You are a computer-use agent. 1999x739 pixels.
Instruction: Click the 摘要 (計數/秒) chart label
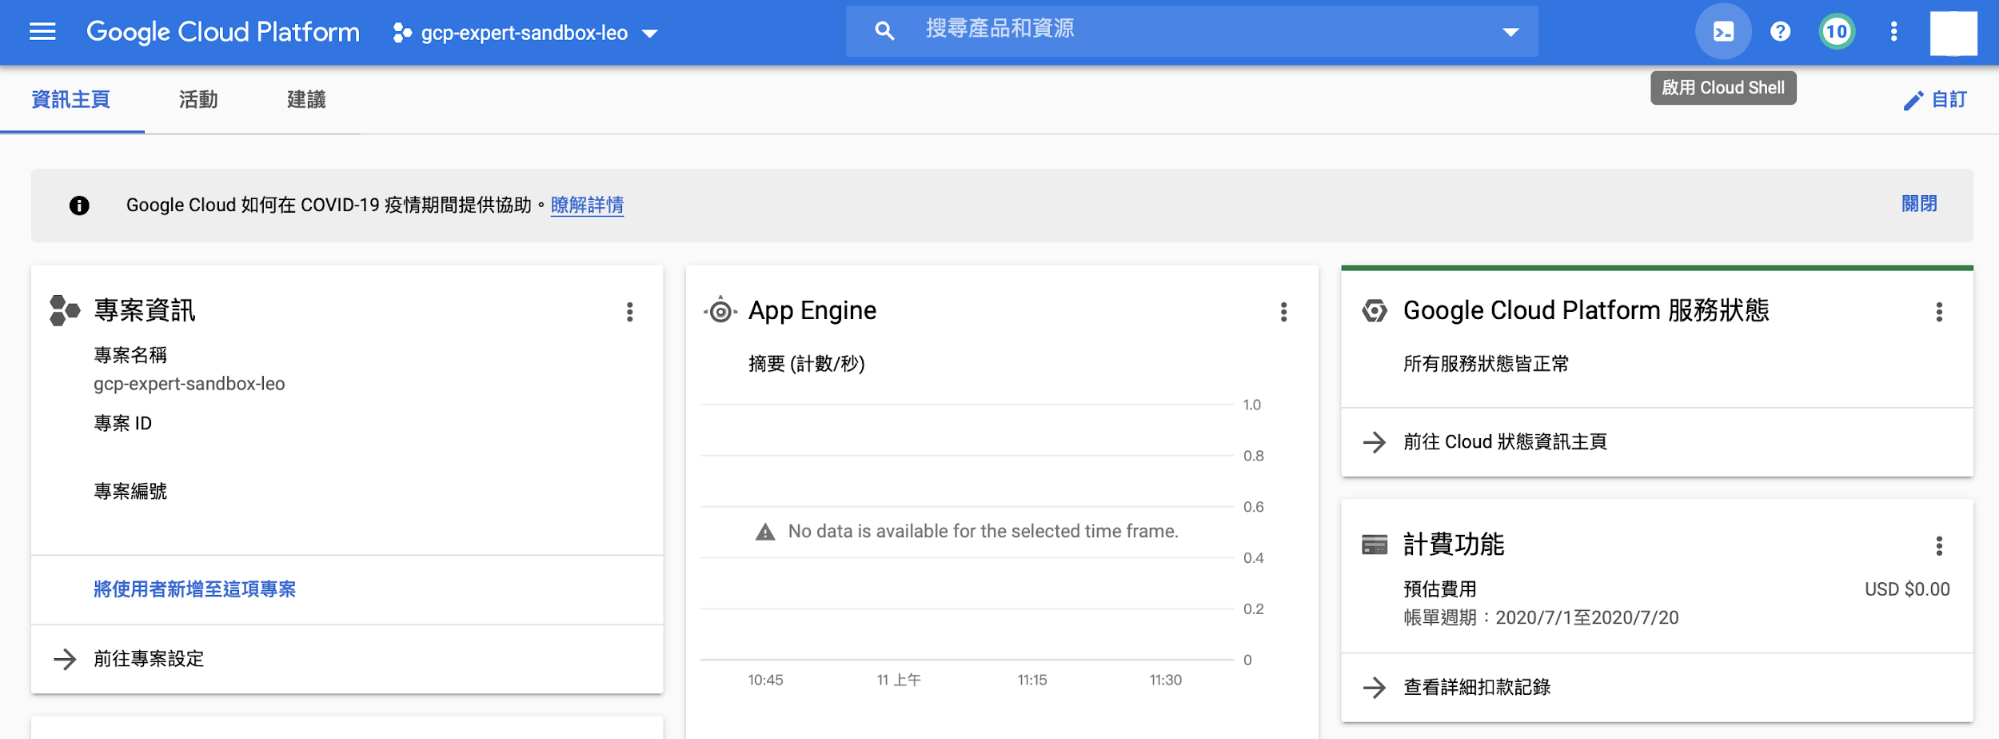pos(807,364)
